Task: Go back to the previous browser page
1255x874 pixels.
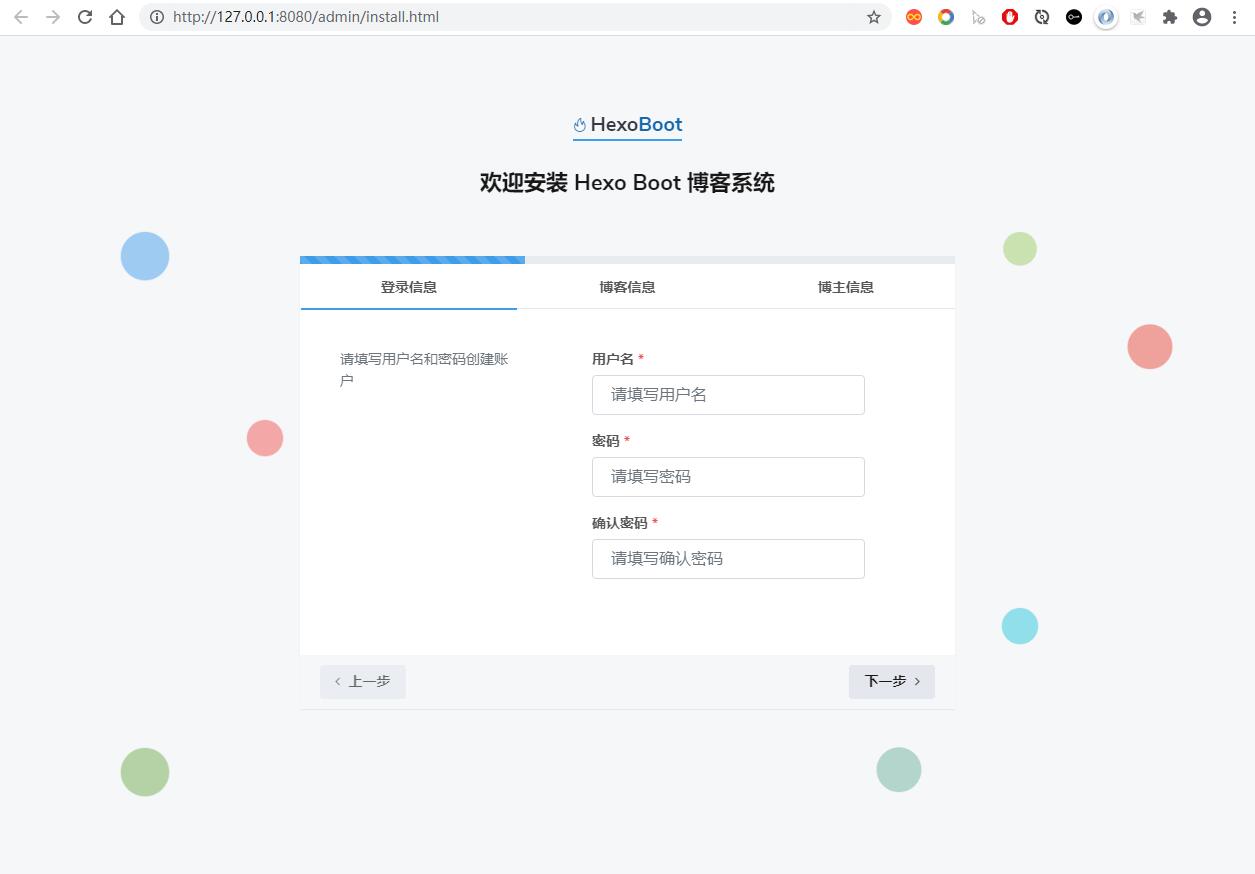Action: 21,17
